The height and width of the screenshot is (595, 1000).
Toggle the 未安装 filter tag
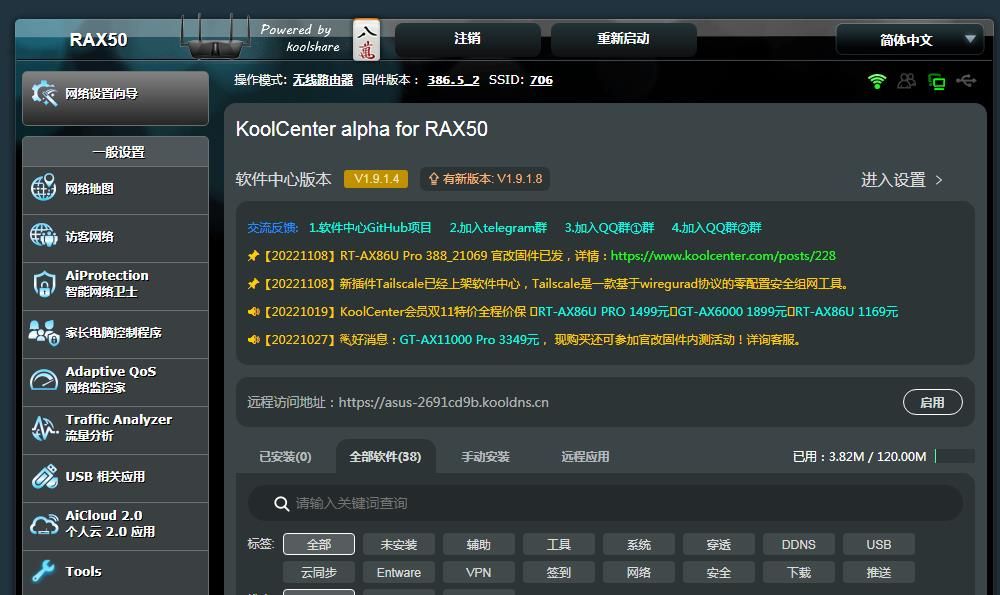(398, 544)
